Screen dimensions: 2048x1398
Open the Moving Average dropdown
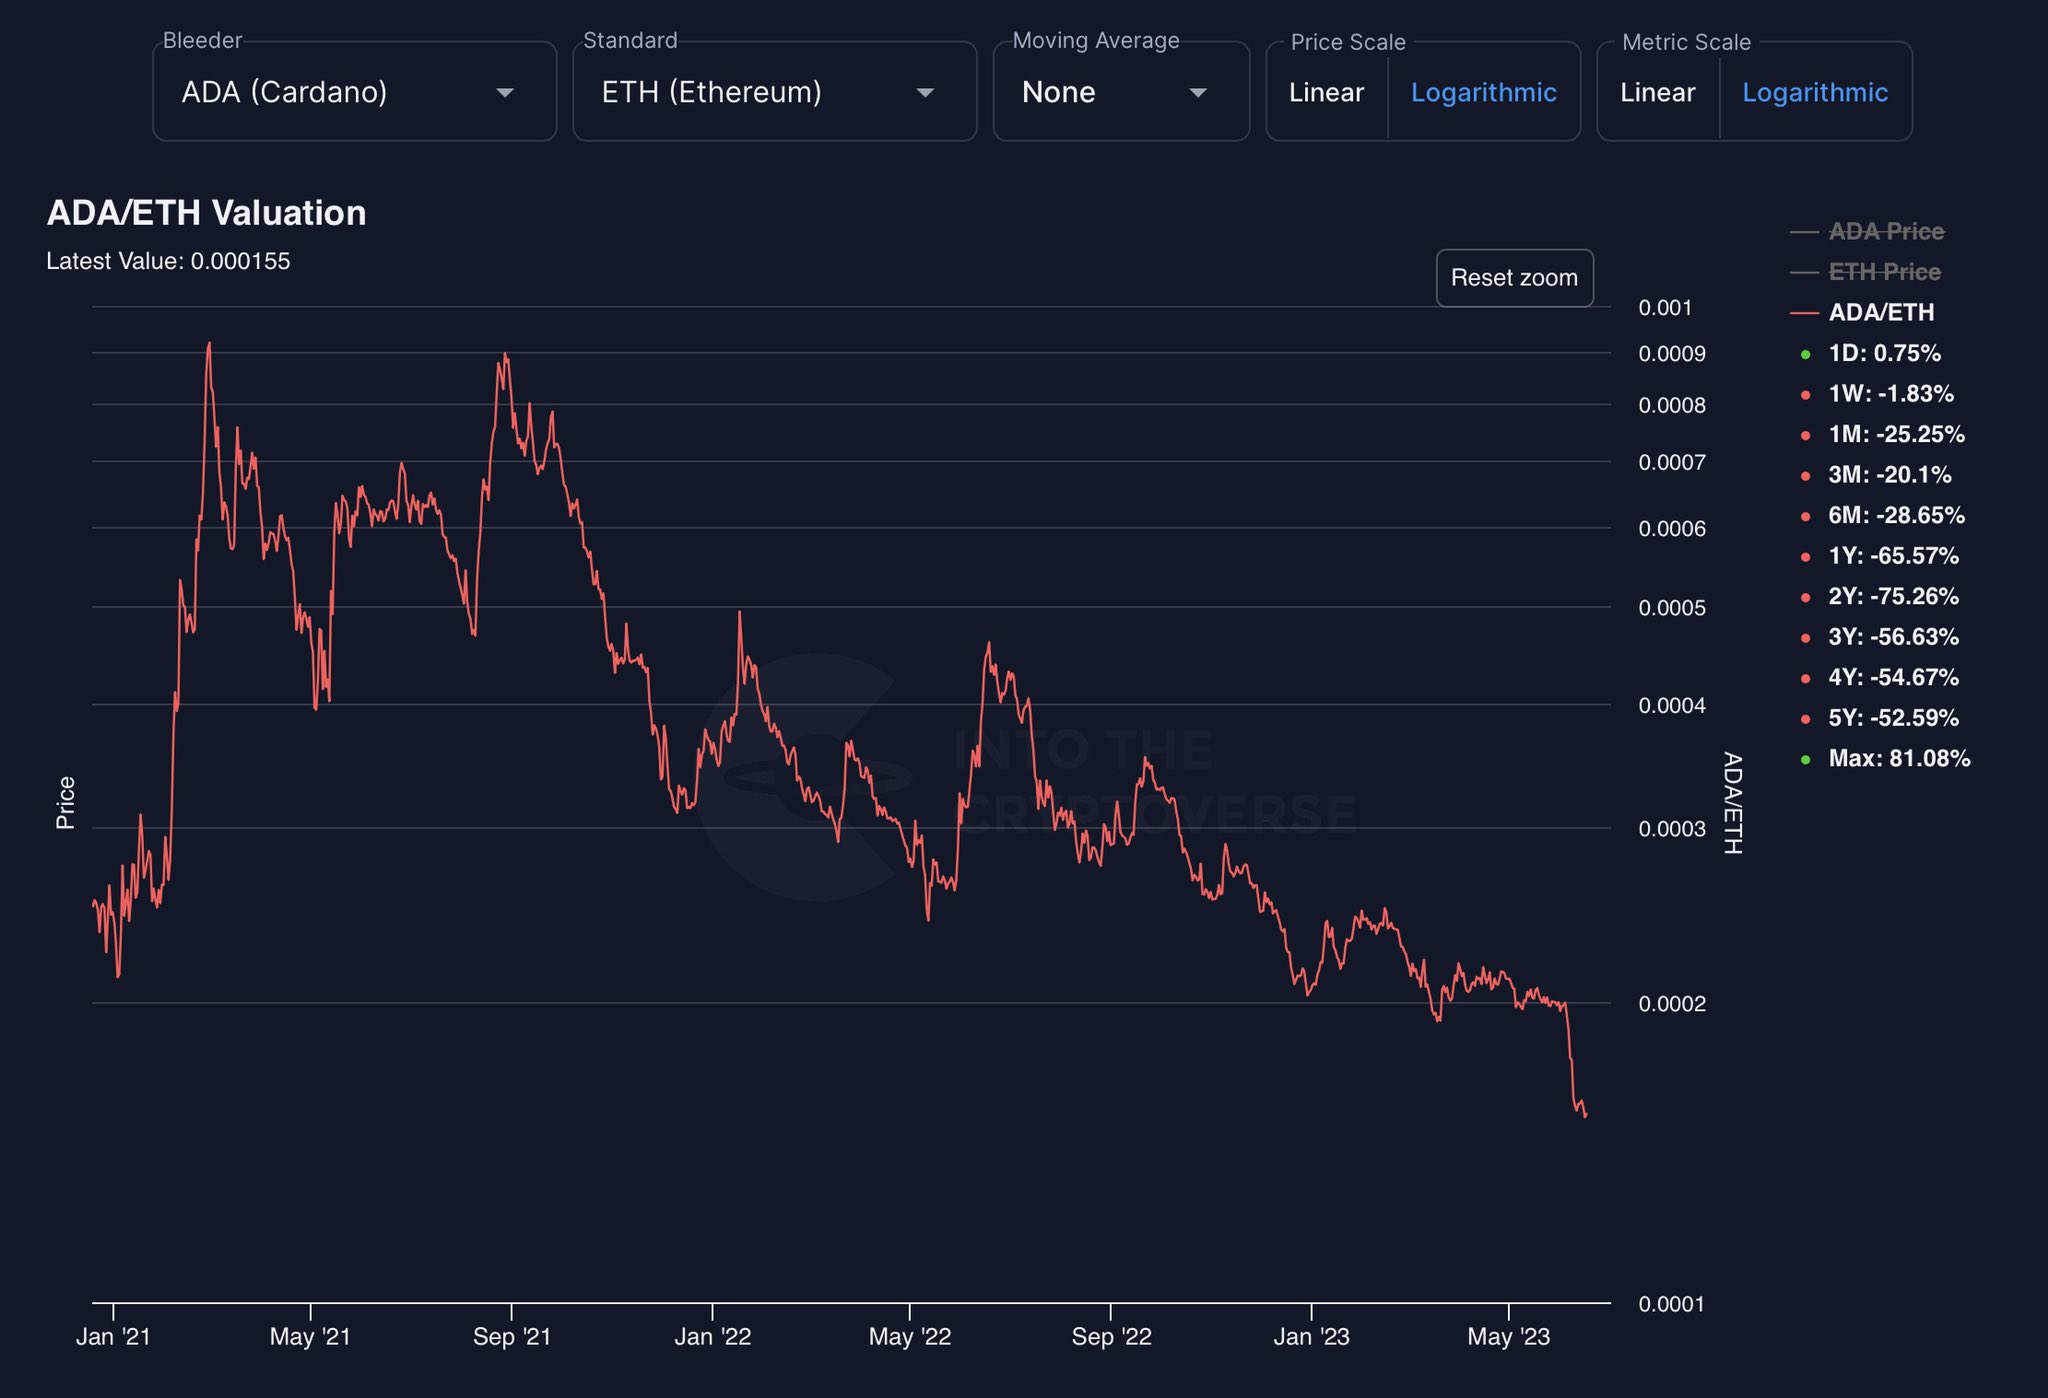click(x=1121, y=92)
